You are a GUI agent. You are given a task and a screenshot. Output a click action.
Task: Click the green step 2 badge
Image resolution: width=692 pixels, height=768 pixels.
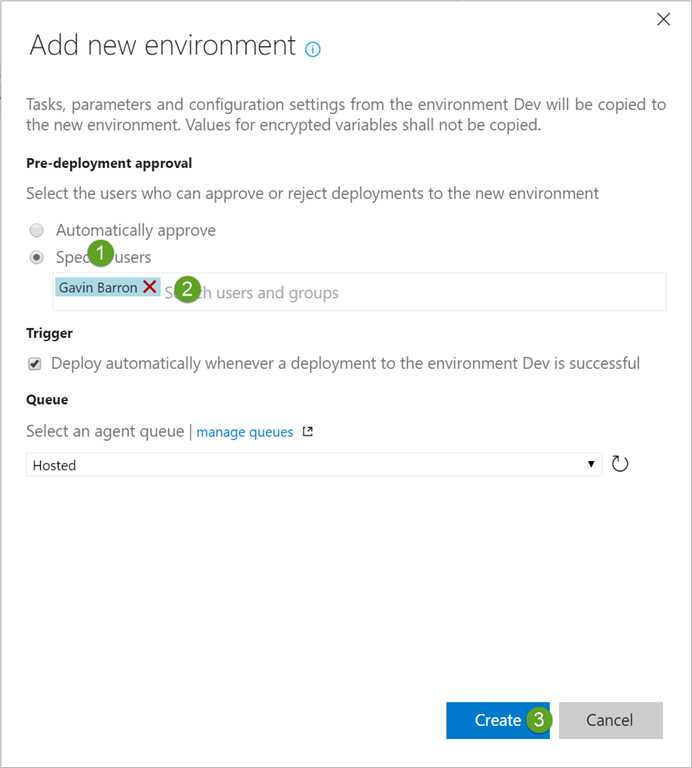pyautogui.click(x=187, y=290)
